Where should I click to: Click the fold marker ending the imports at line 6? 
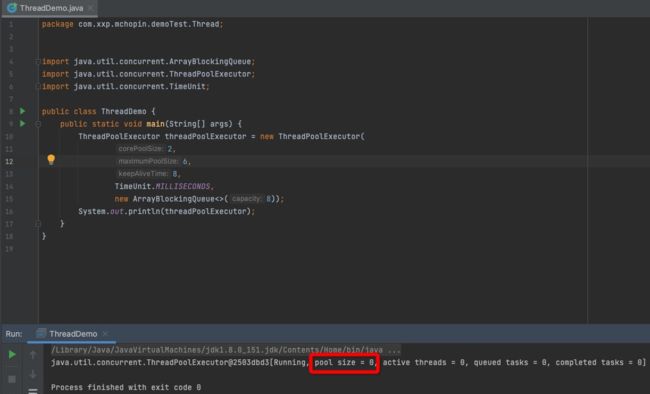coord(38,86)
